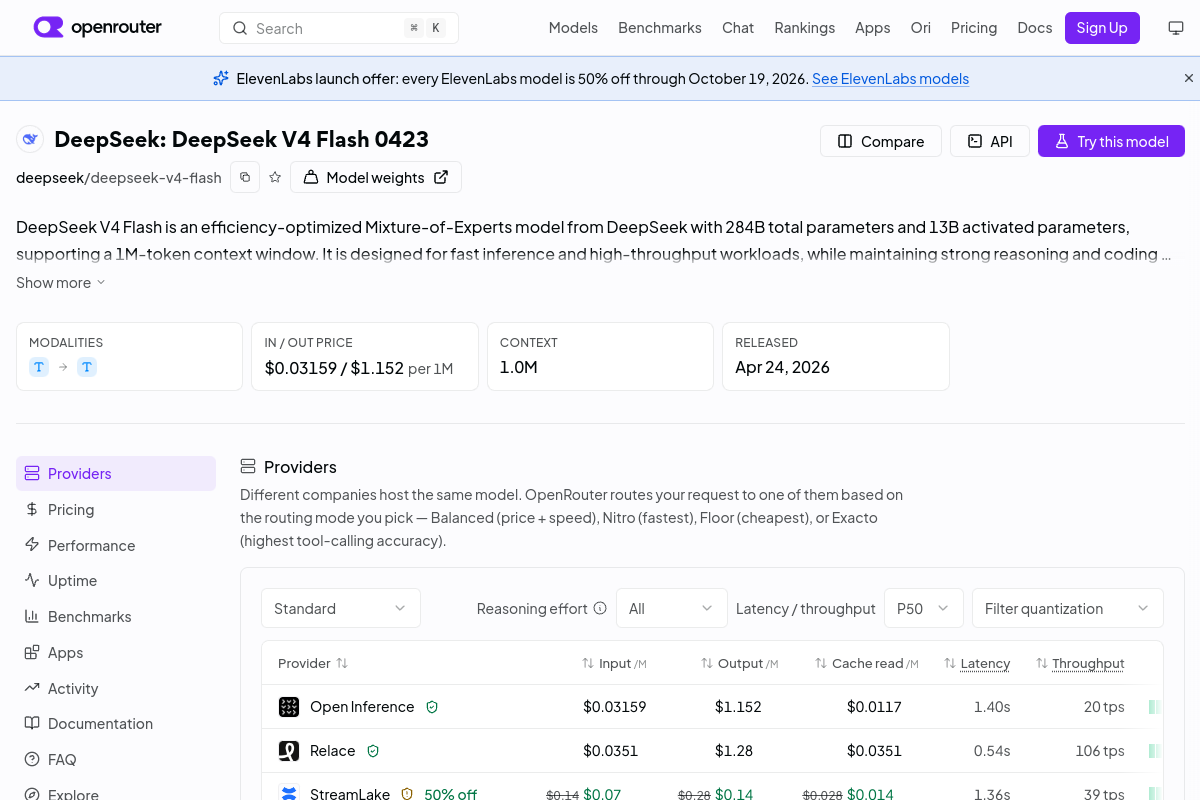Open Models in top navigation

tap(573, 28)
